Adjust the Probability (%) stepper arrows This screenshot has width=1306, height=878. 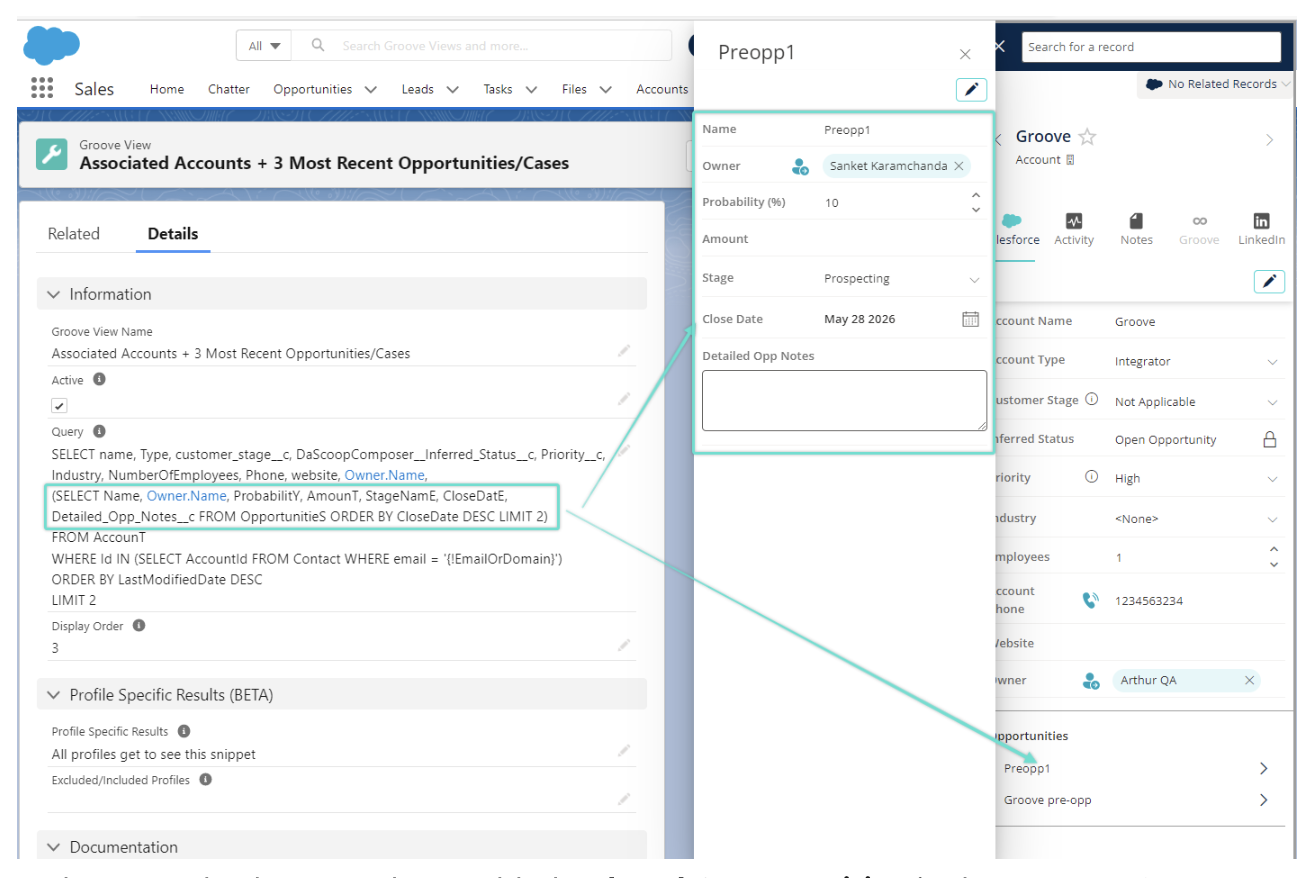[976, 202]
